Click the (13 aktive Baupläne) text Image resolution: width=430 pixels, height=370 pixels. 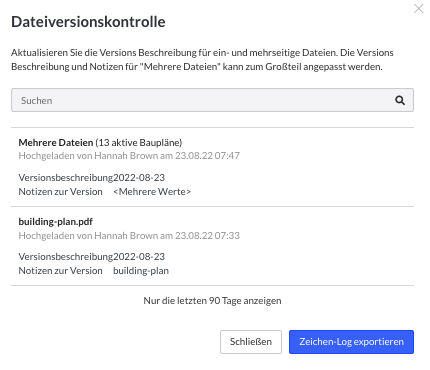coord(139,143)
